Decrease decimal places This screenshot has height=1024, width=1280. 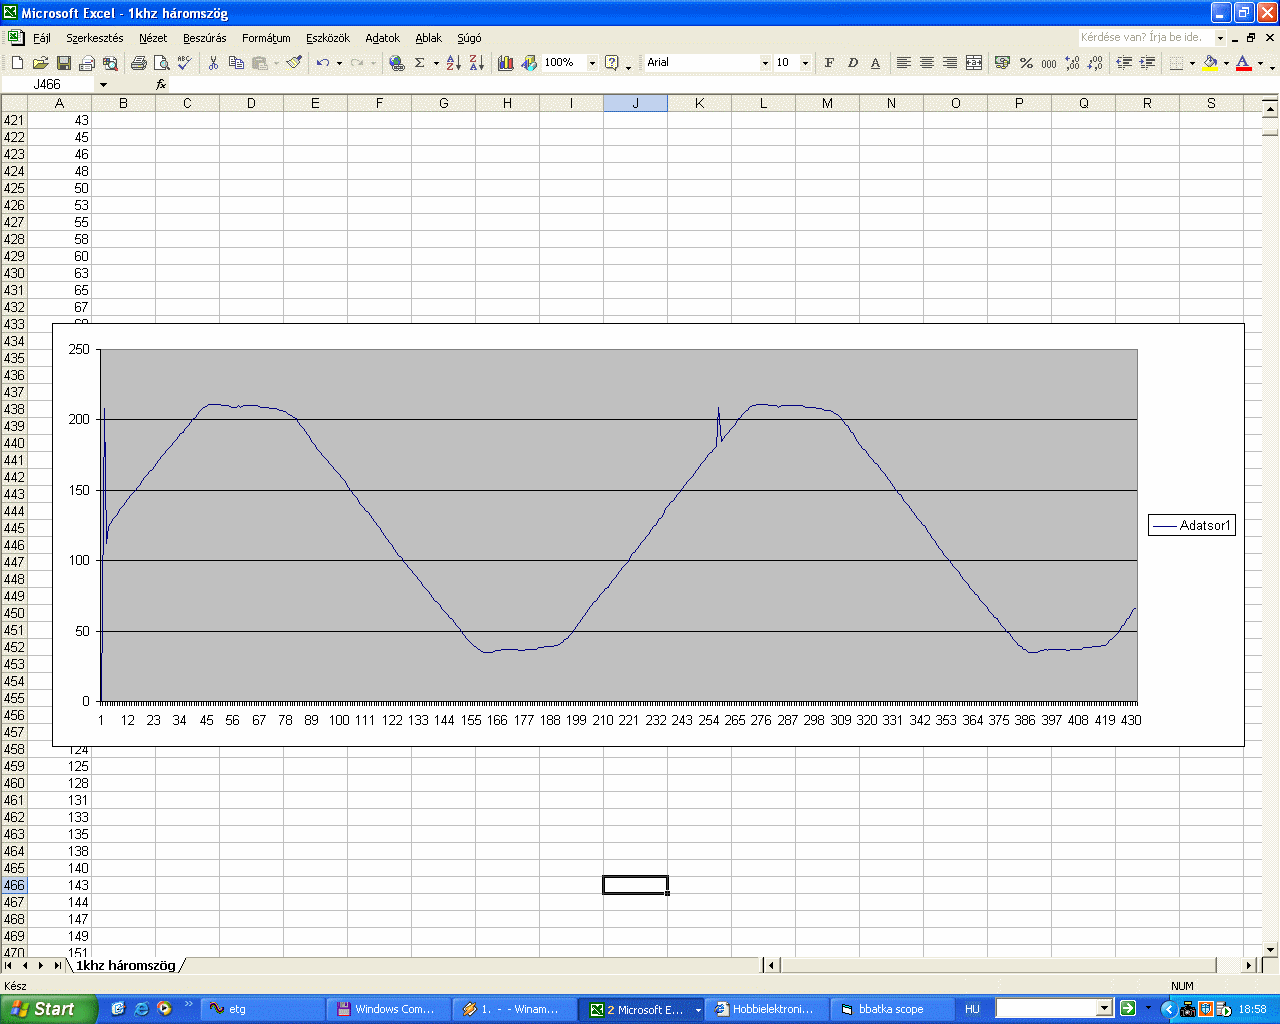1095,63
